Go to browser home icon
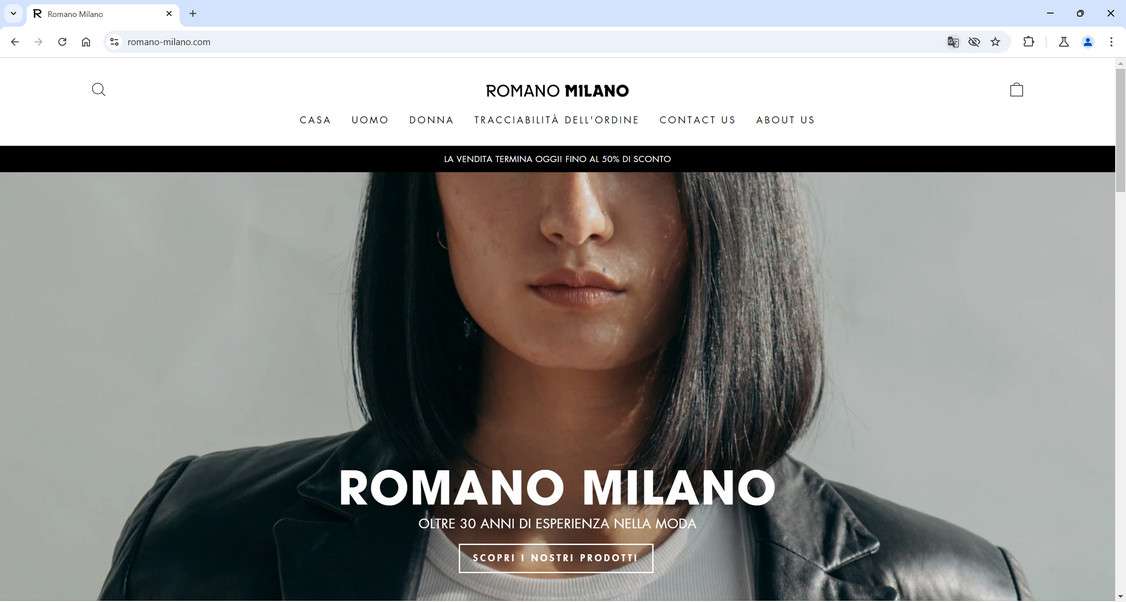 click(86, 42)
